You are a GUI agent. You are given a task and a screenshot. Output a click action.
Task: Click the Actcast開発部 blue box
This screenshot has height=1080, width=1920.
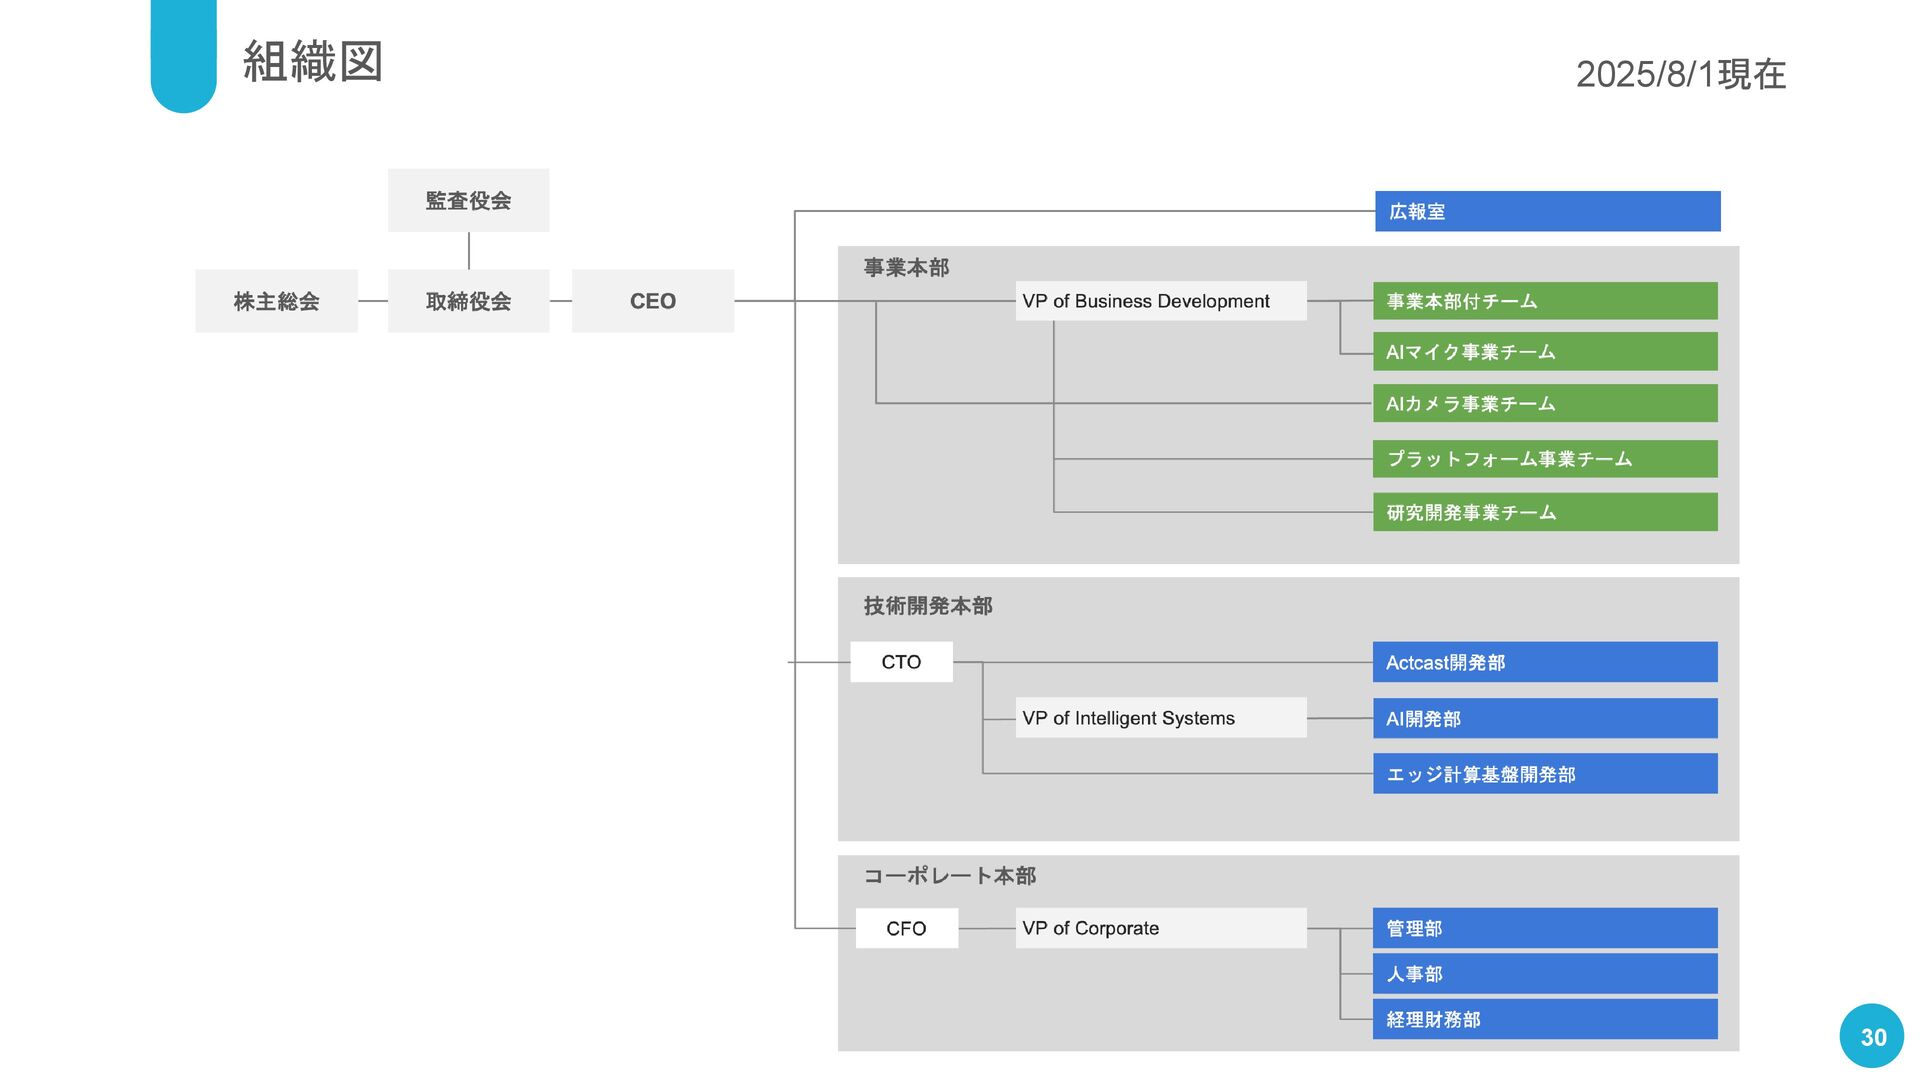(1545, 662)
